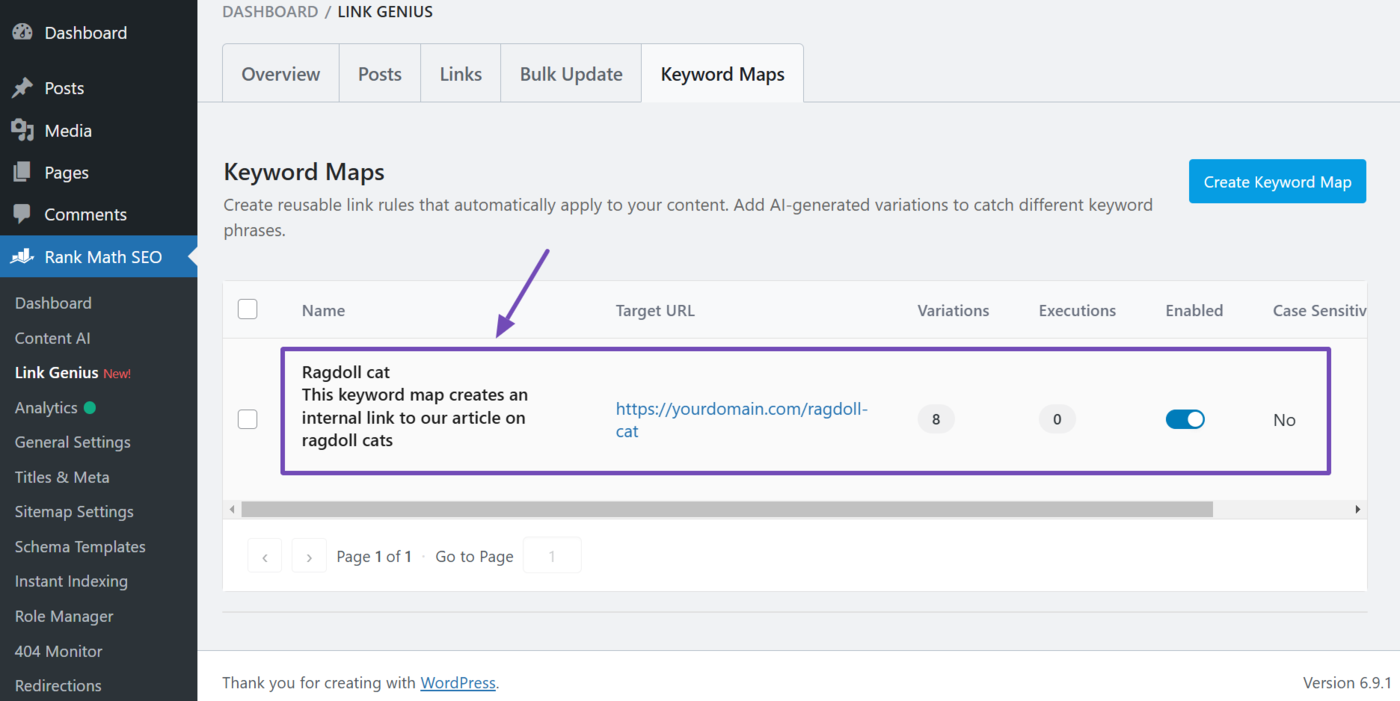Click the Posts pushpin icon
Viewport: 1400px width, 701px height.
pos(22,88)
